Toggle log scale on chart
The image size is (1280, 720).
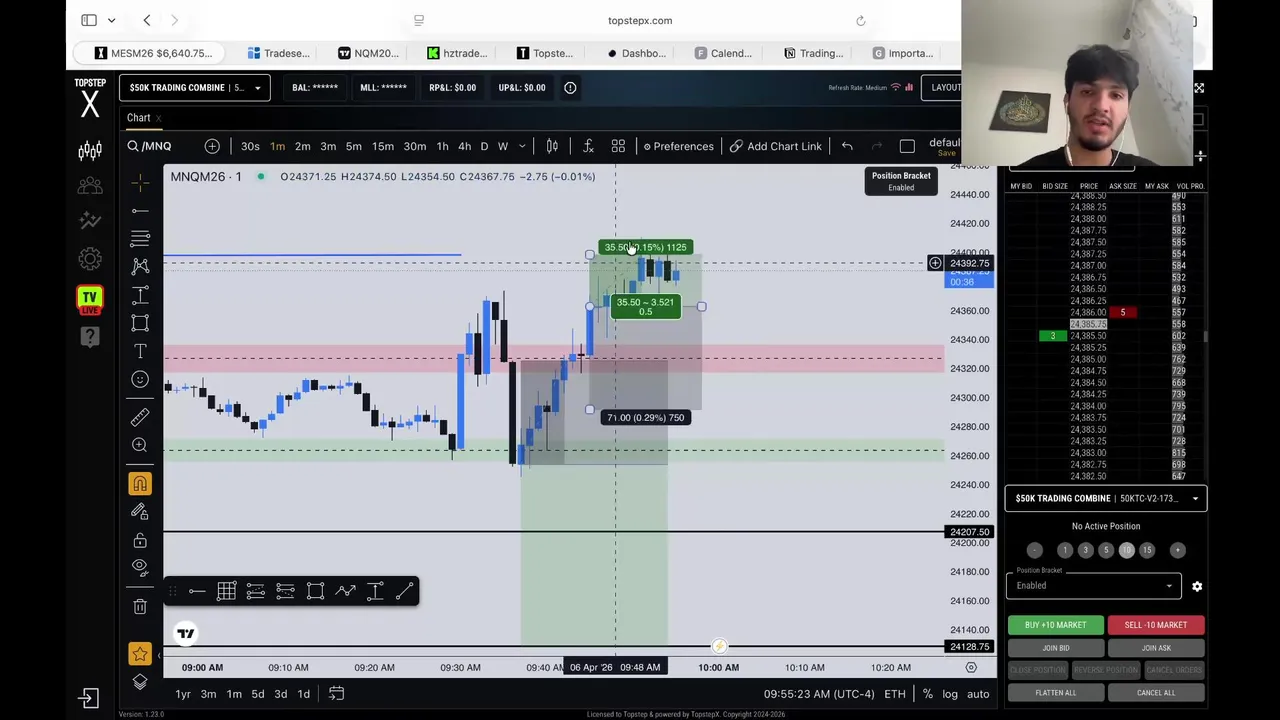[x=949, y=694]
